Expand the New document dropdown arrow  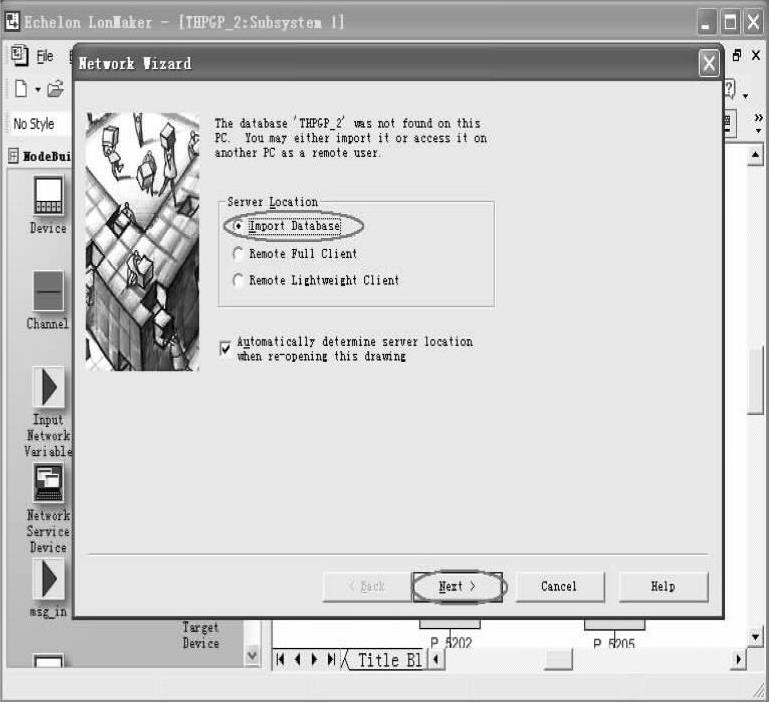38,90
